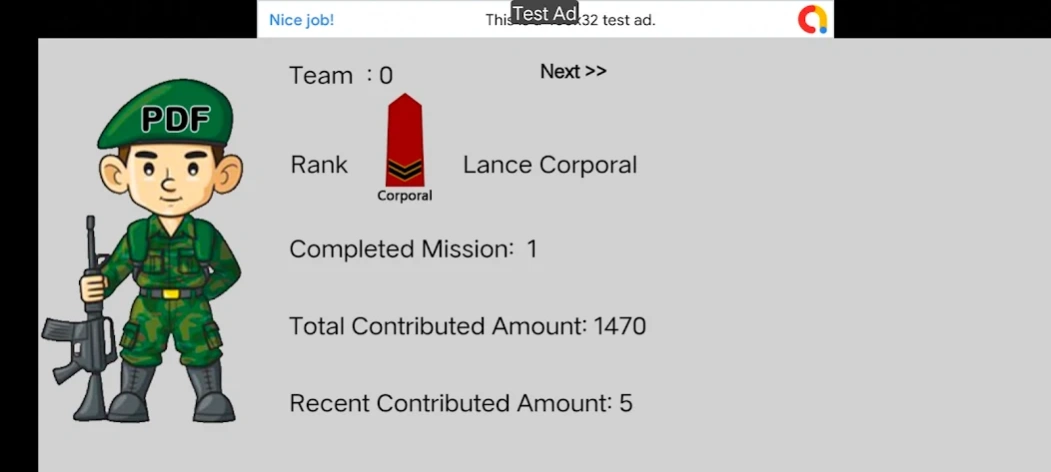Select the Lance Corporal rank title
1051x472 pixels.
point(550,165)
